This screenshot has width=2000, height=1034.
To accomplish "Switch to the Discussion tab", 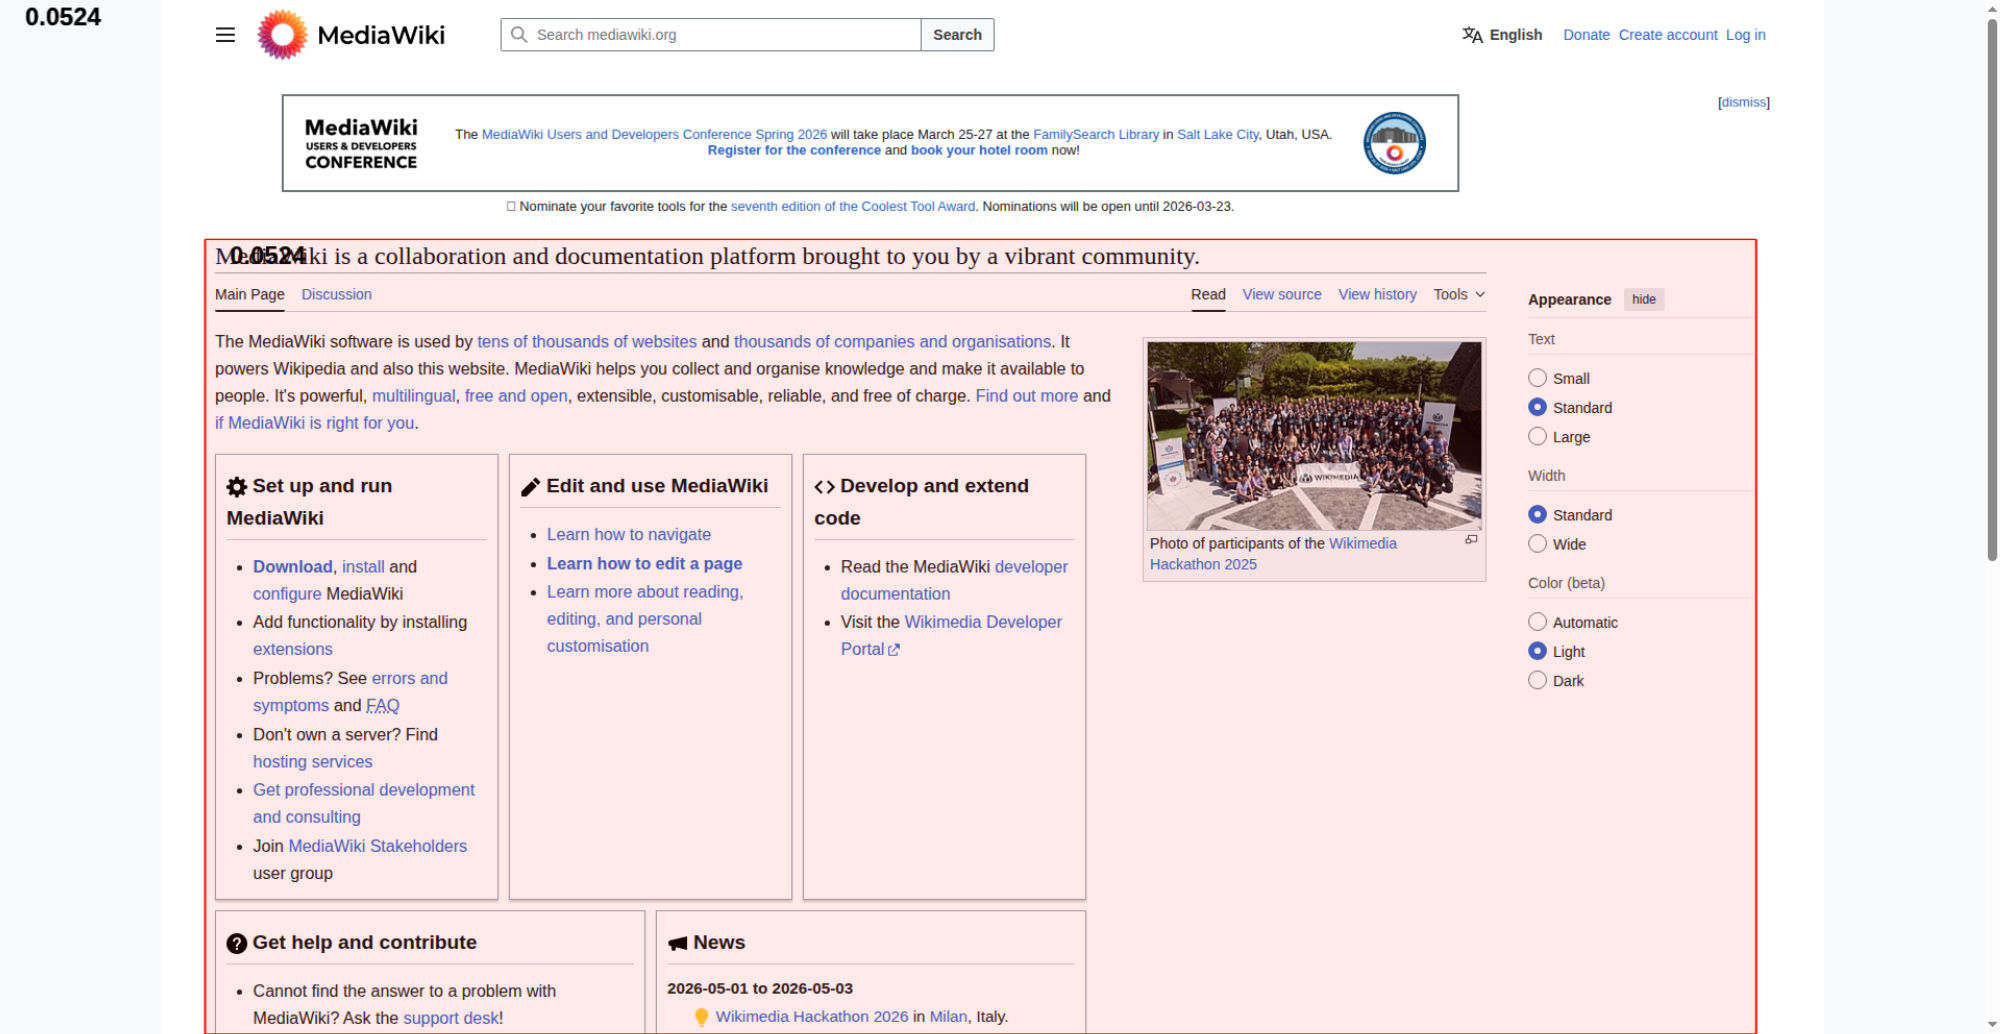I will click(x=336, y=294).
